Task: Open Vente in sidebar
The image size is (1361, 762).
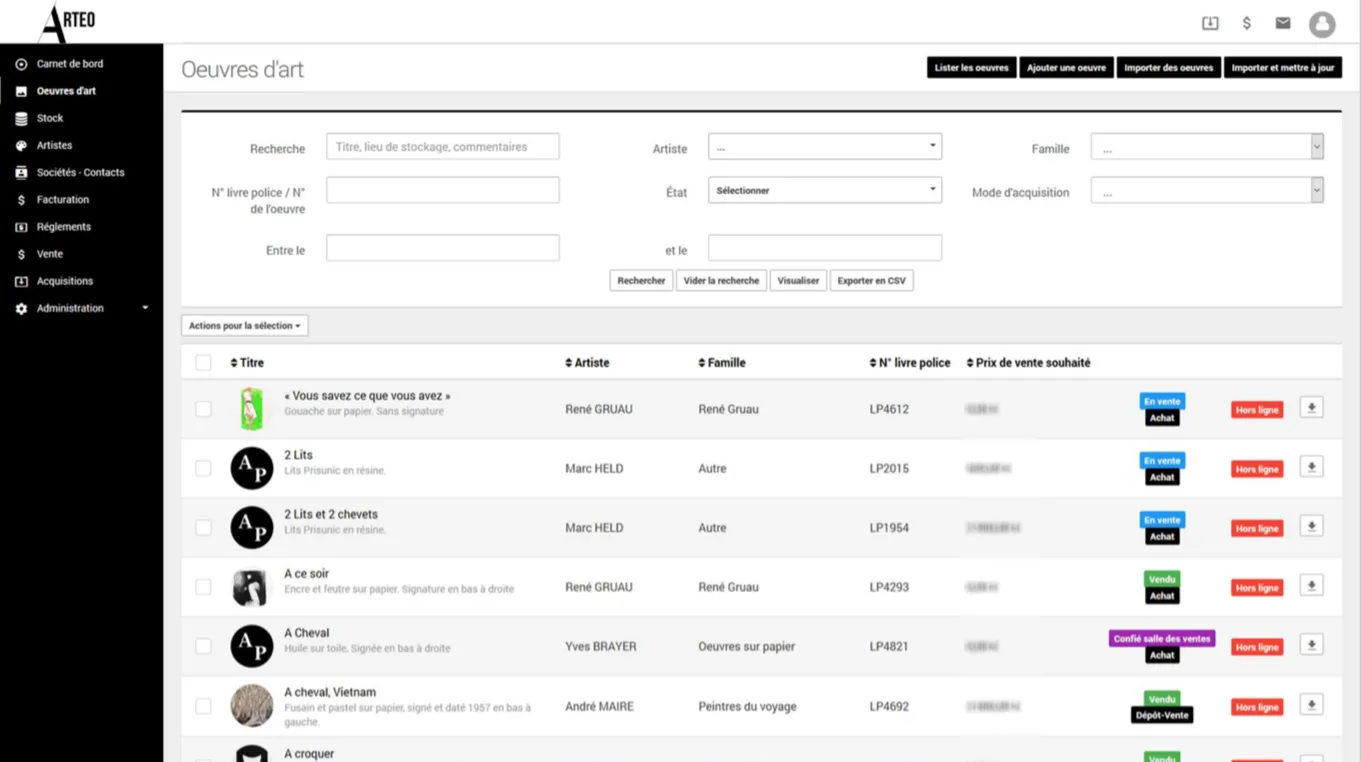Action: click(50, 254)
